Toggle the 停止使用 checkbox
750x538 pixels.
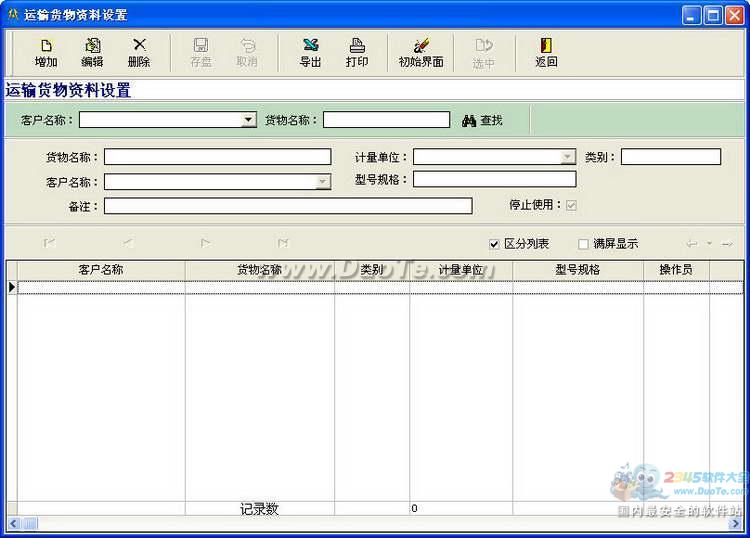pos(571,205)
